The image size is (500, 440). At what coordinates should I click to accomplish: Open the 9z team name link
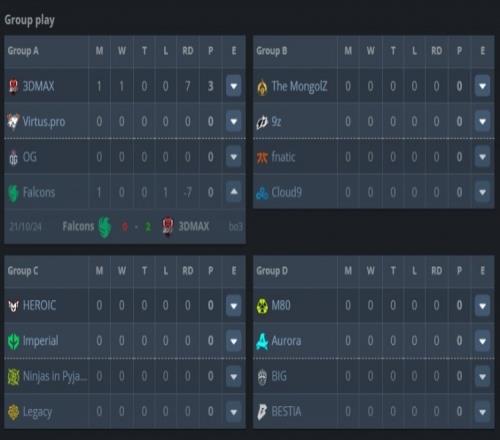tap(276, 121)
